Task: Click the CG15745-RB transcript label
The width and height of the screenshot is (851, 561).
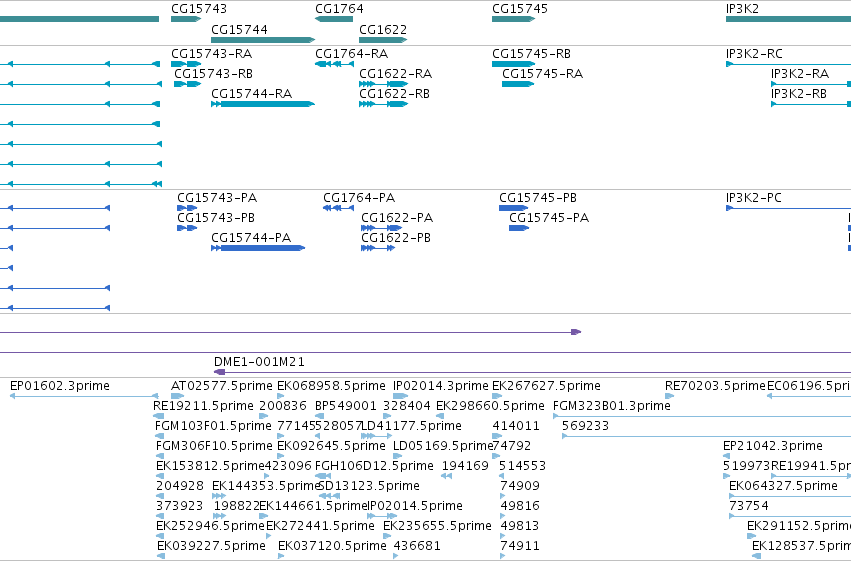Action: pos(531,54)
